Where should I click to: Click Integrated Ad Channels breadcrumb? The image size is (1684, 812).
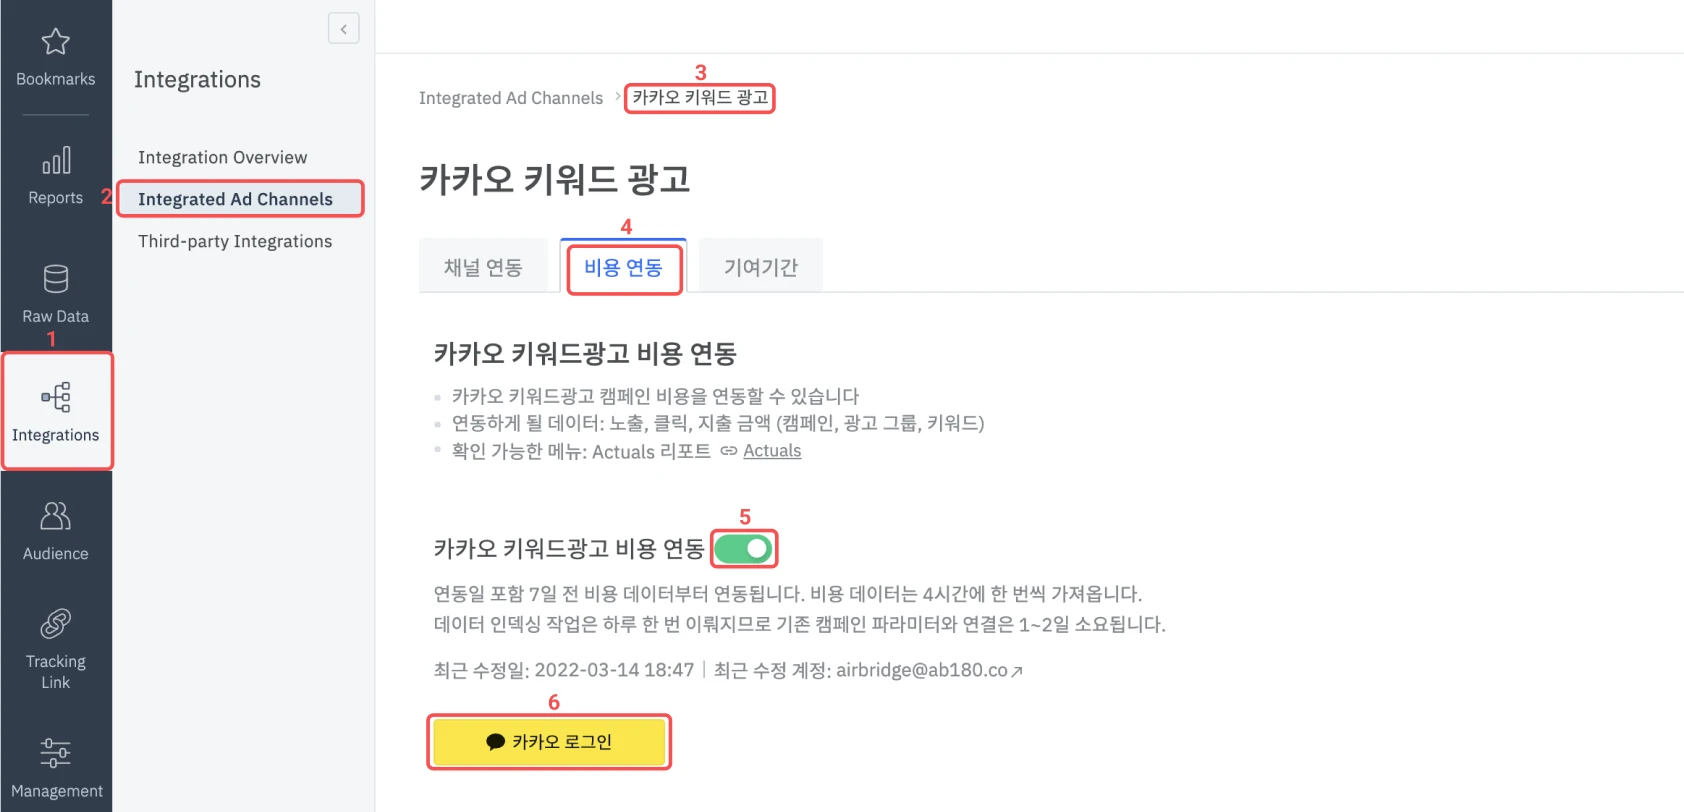pos(511,98)
